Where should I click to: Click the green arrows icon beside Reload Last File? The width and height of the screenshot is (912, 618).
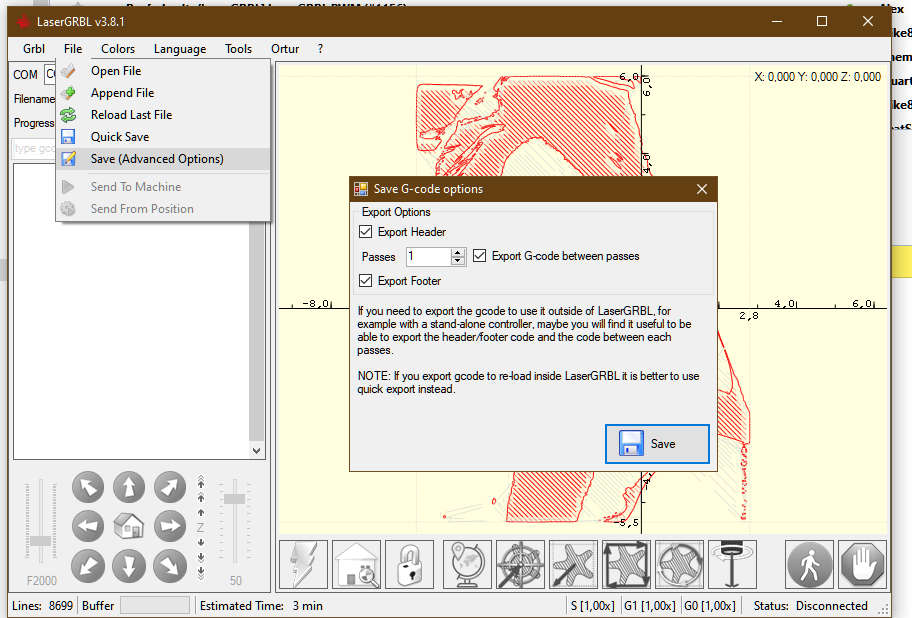[x=69, y=115]
